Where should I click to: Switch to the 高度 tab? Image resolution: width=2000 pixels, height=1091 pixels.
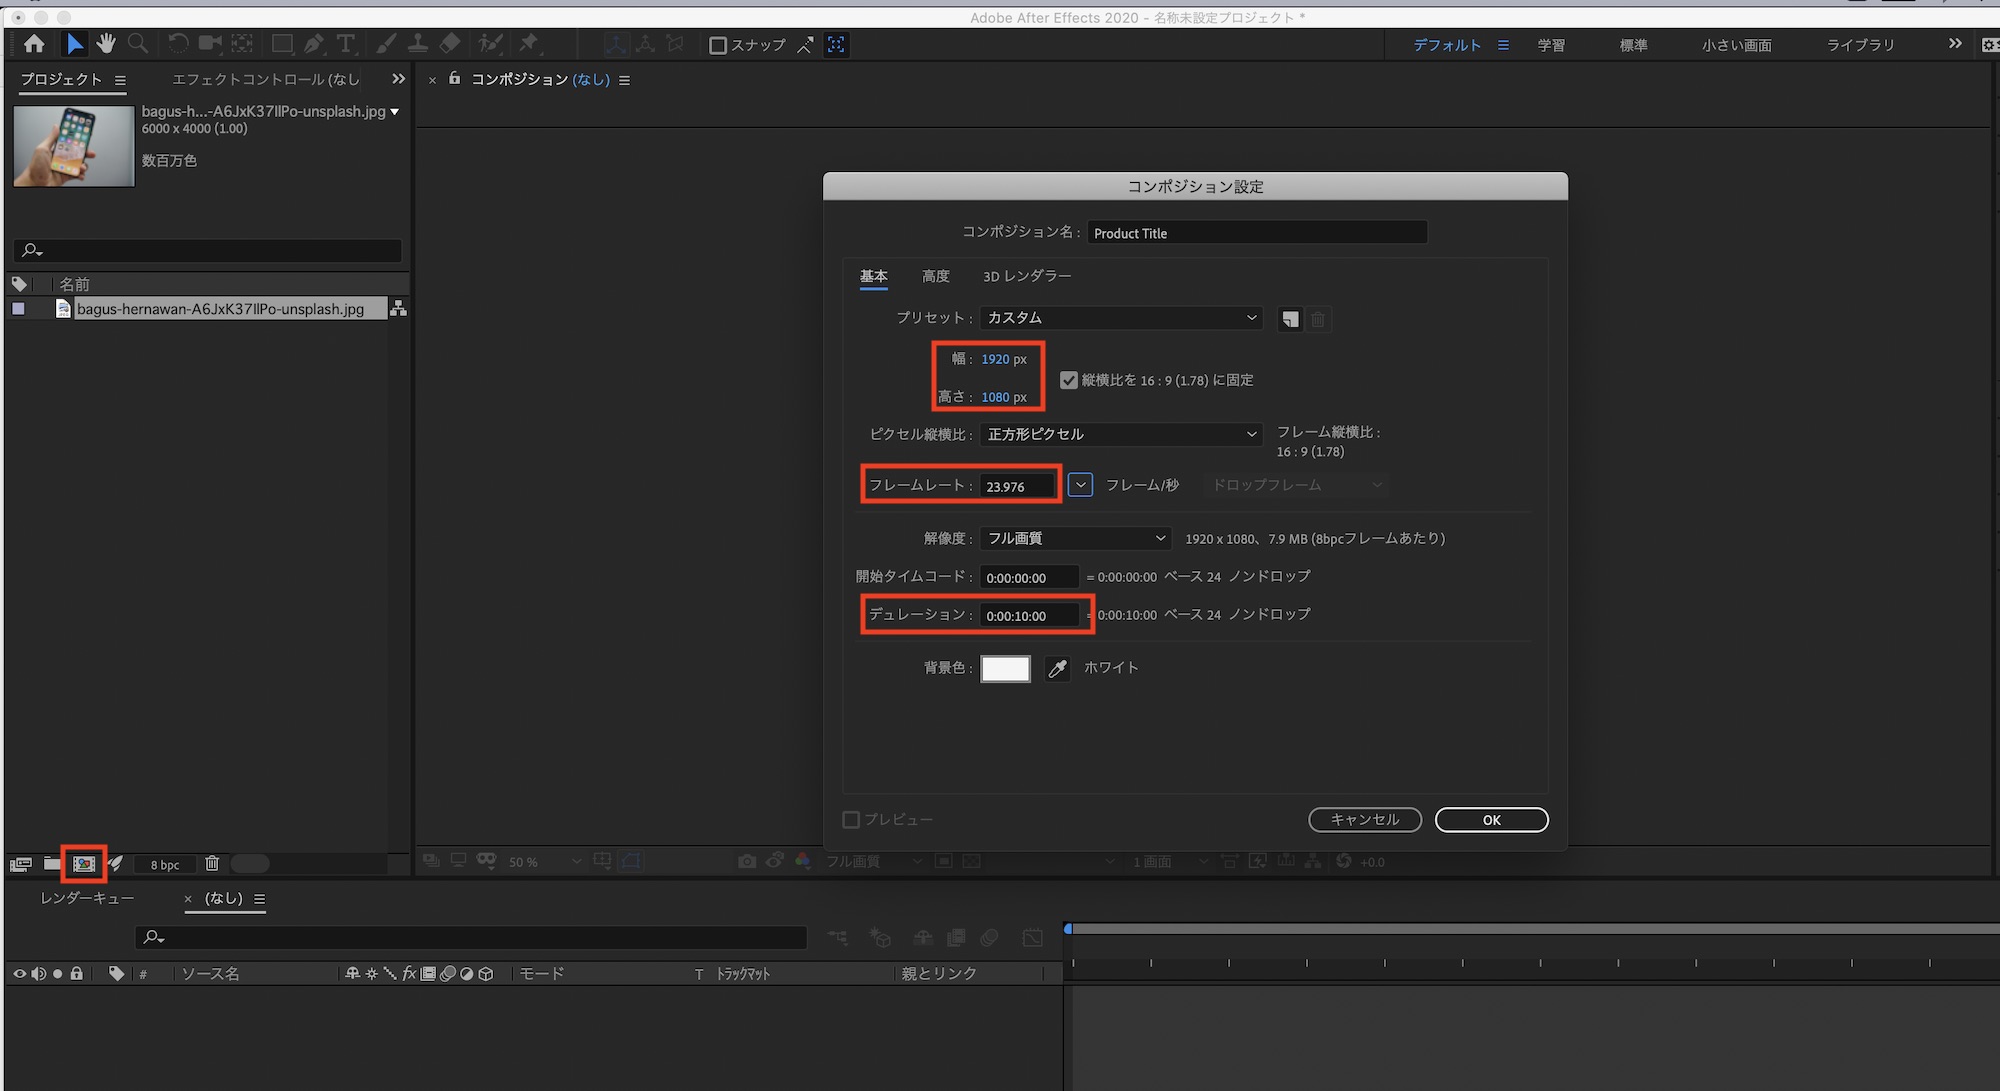tap(935, 276)
